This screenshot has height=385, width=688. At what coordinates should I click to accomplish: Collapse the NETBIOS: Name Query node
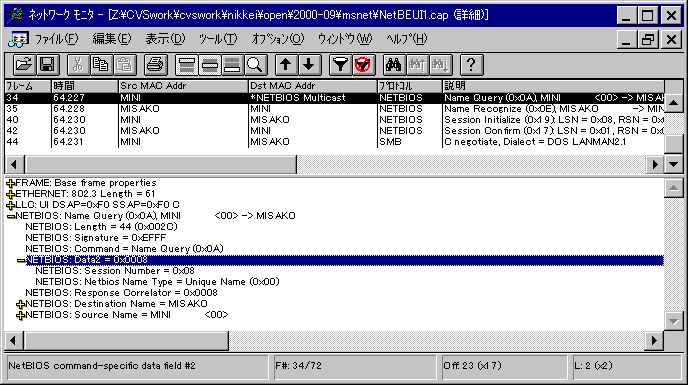[x=11, y=216]
